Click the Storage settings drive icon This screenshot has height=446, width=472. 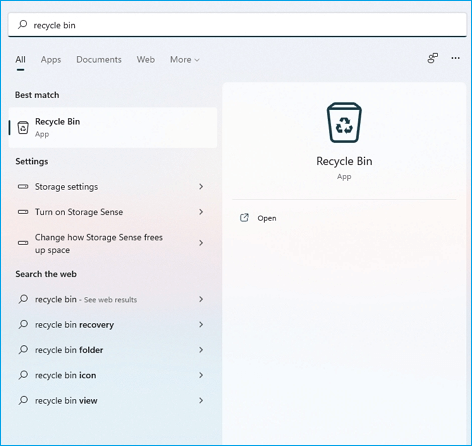coord(23,187)
